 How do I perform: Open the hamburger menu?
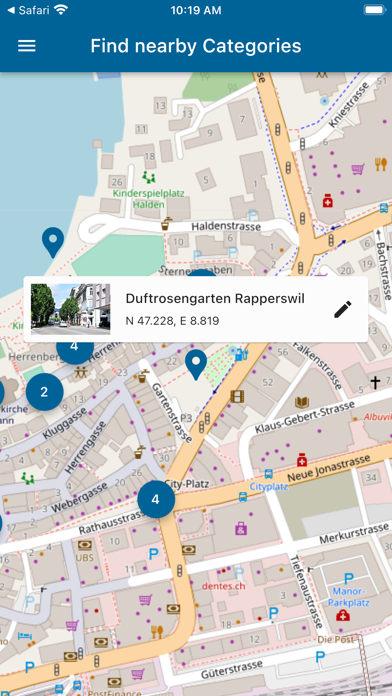click(x=27, y=46)
